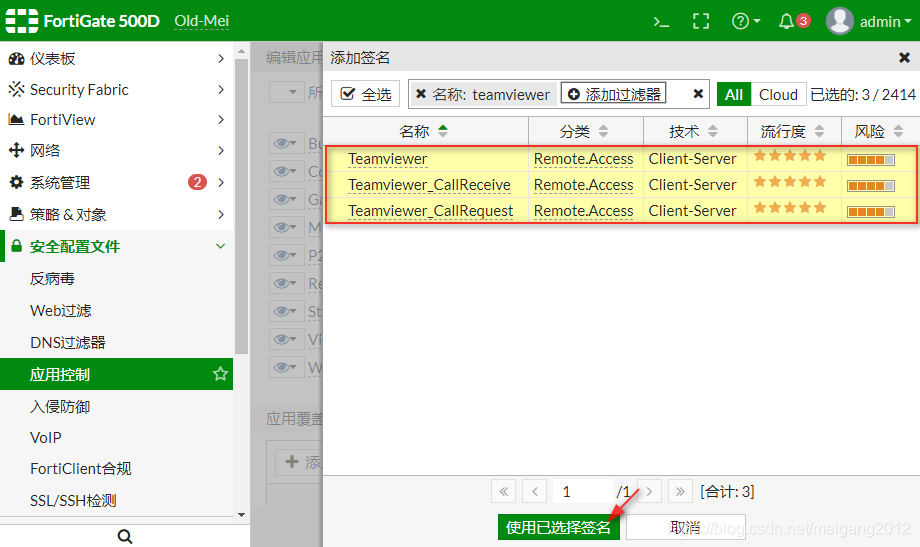Toggle the eye icon on second background row
The height and width of the screenshot is (547, 920).
(x=286, y=171)
